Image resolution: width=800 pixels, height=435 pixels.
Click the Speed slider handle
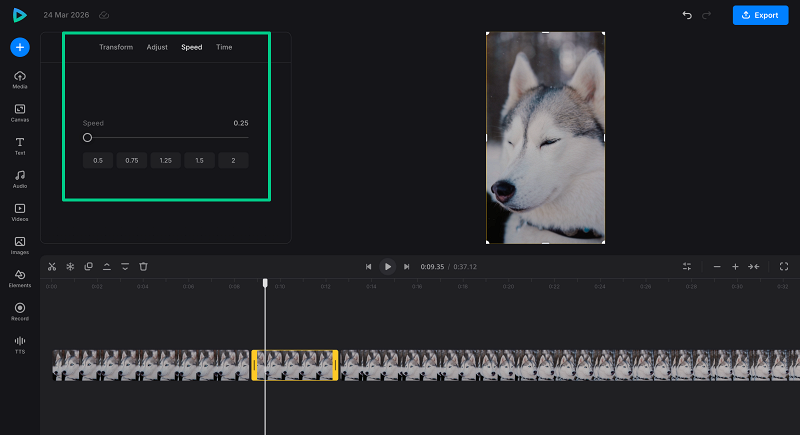87,138
